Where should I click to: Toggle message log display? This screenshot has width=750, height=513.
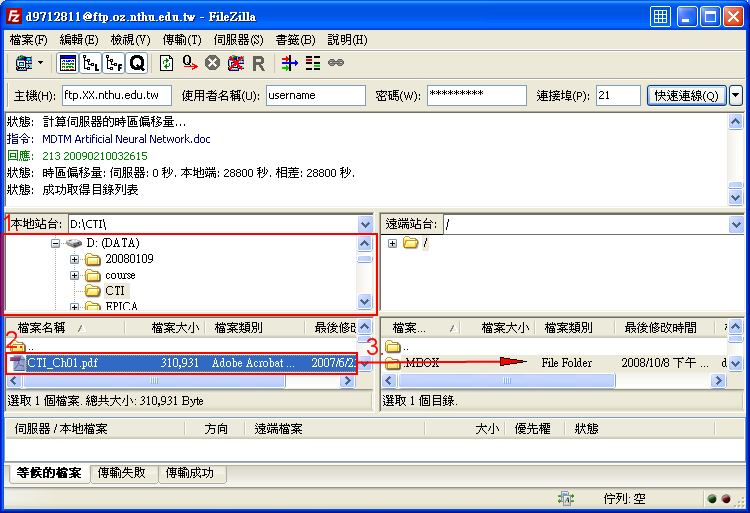click(x=68, y=63)
